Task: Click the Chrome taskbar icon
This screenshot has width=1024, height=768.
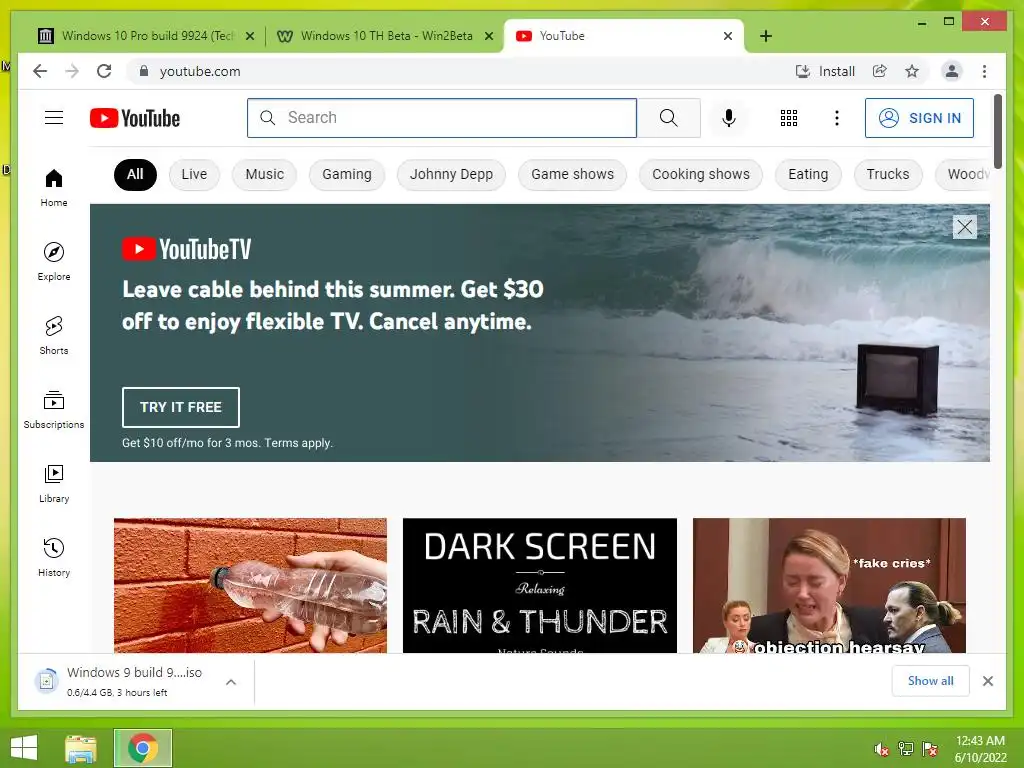Action: click(142, 748)
